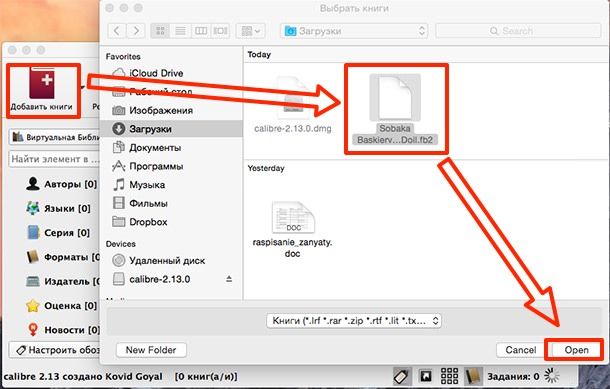Image resolution: width=610 pixels, height=389 pixels.
Task: Create a New Folder
Action: point(151,350)
